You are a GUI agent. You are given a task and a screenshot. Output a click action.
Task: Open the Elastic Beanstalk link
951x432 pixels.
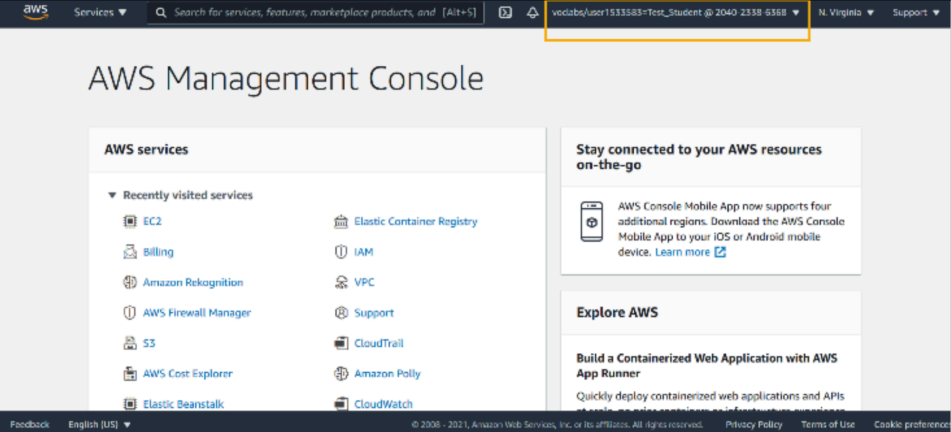pyautogui.click(x=183, y=404)
